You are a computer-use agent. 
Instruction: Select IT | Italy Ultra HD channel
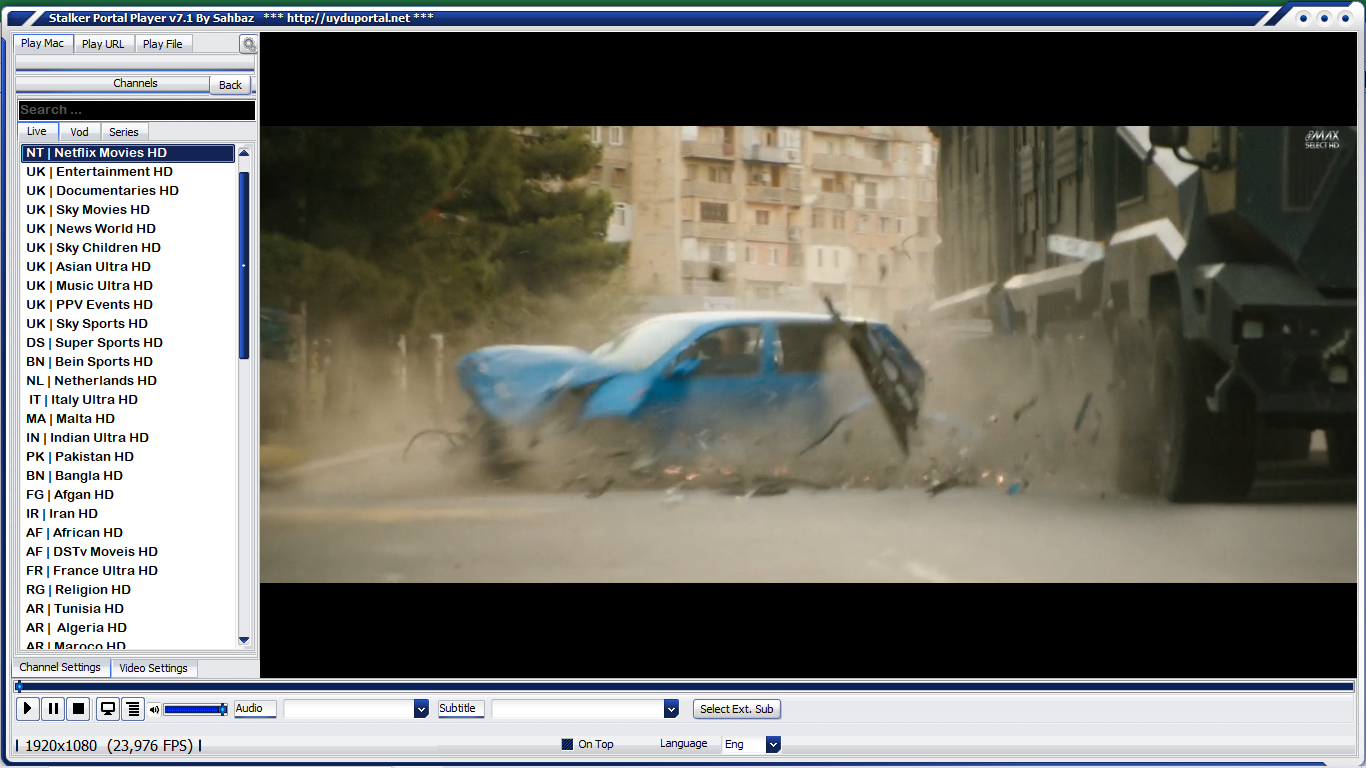point(128,400)
